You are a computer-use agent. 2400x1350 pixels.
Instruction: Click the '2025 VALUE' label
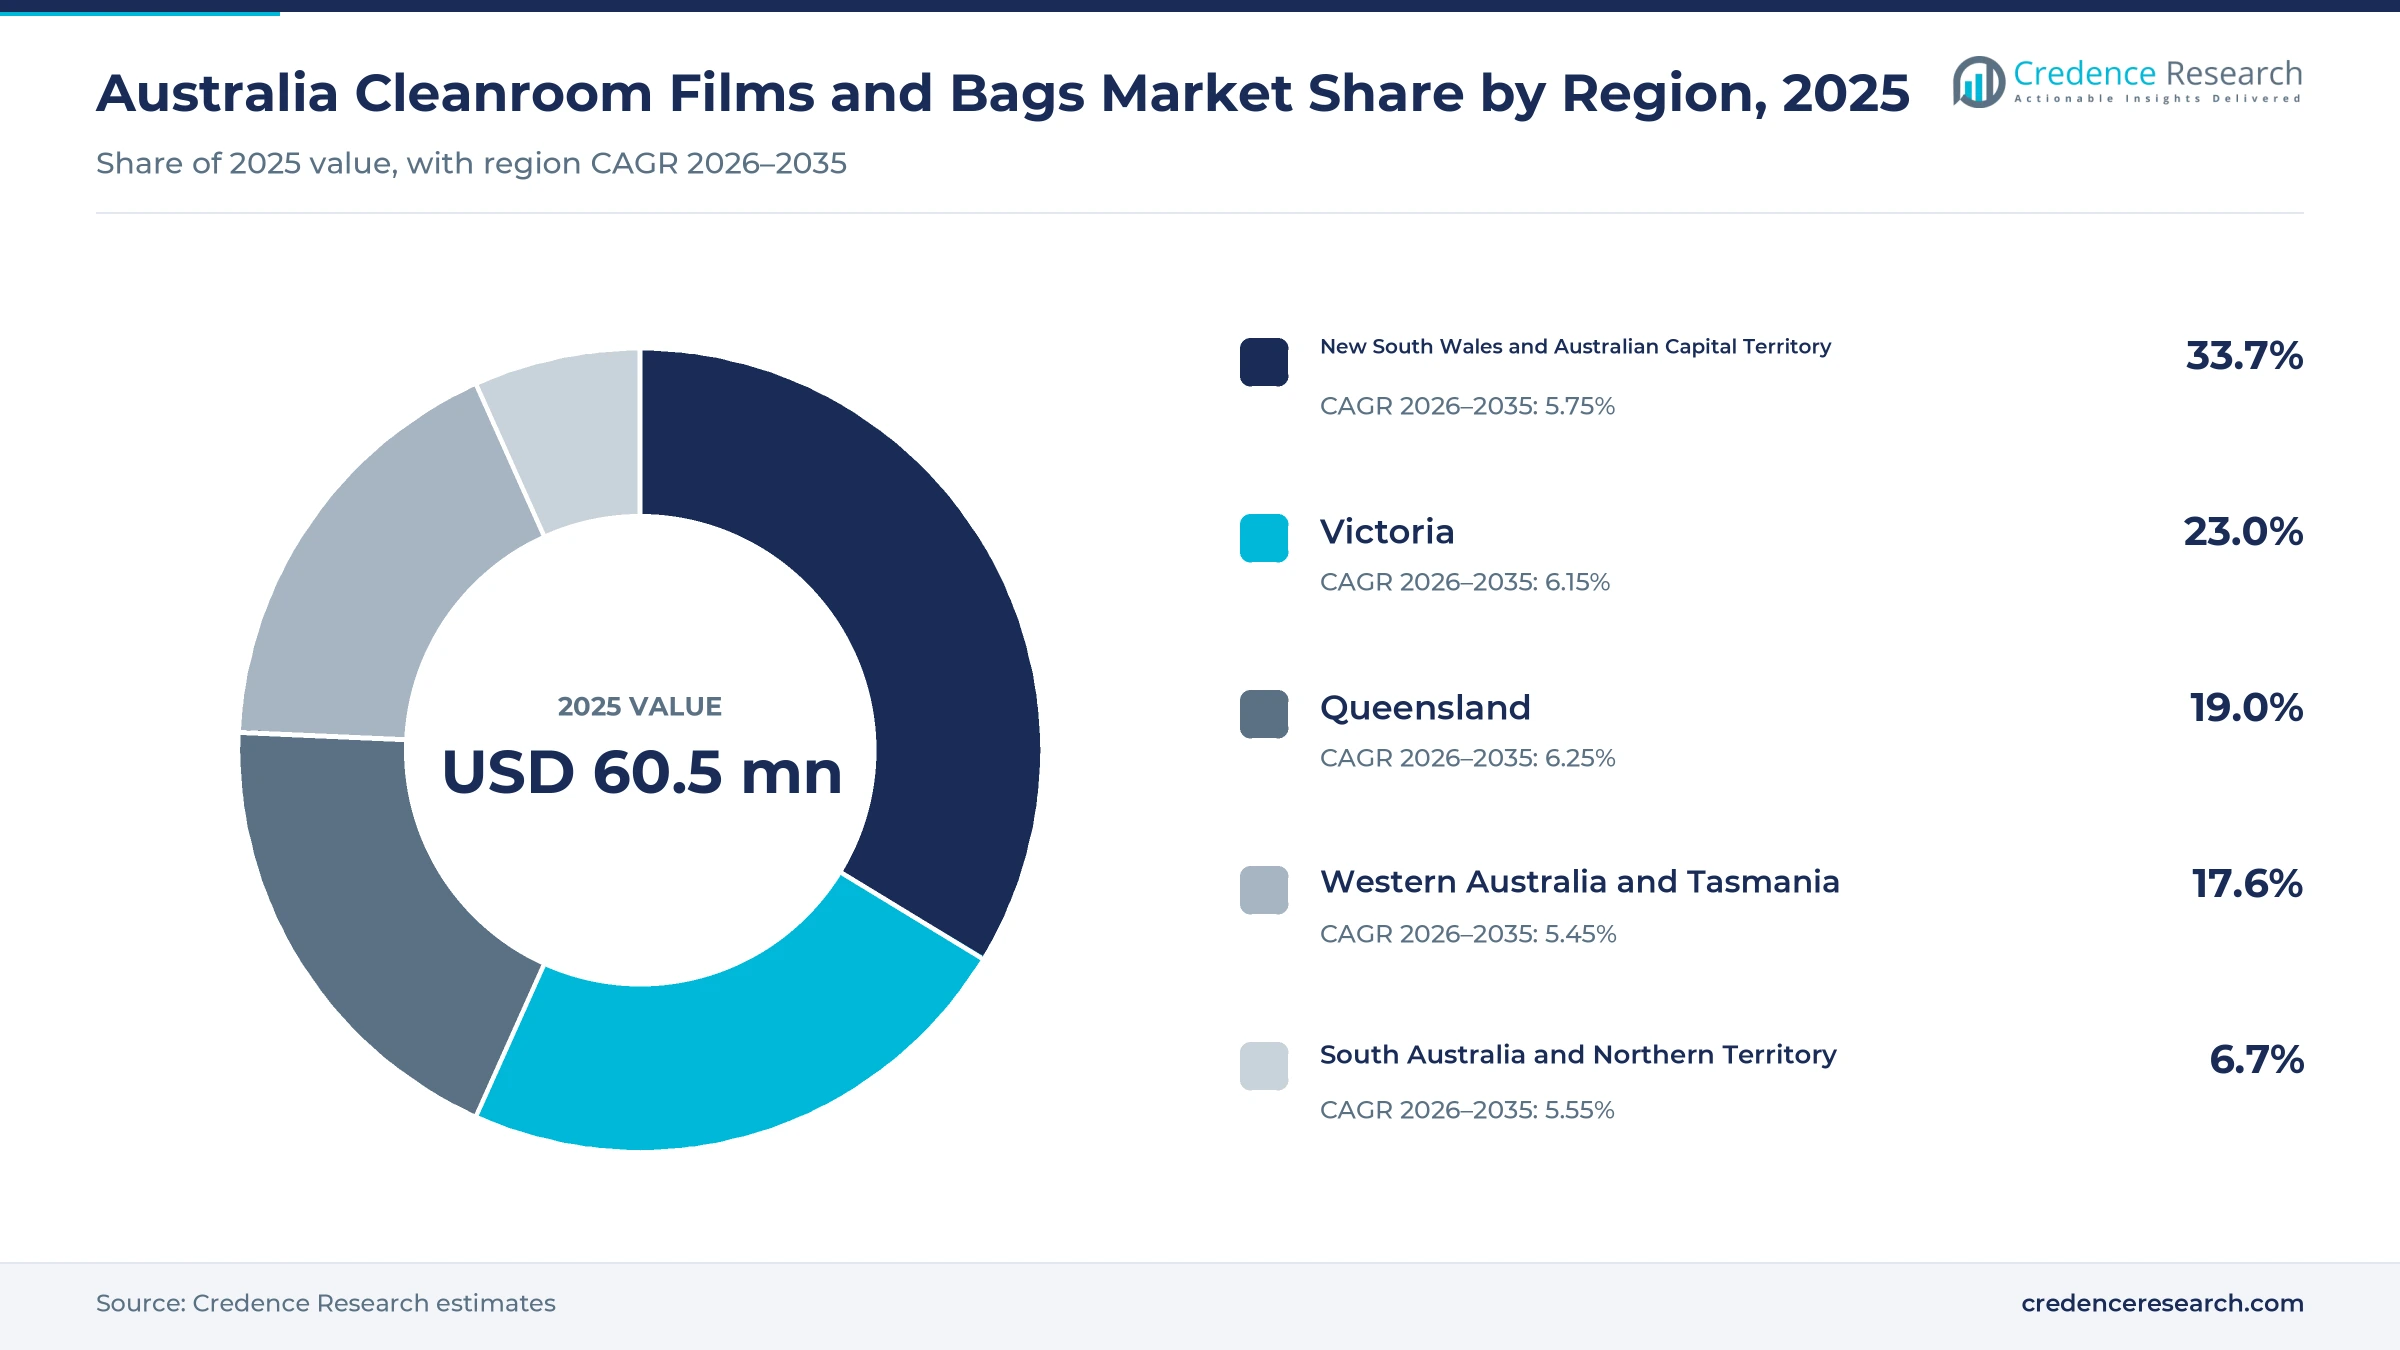tap(640, 706)
